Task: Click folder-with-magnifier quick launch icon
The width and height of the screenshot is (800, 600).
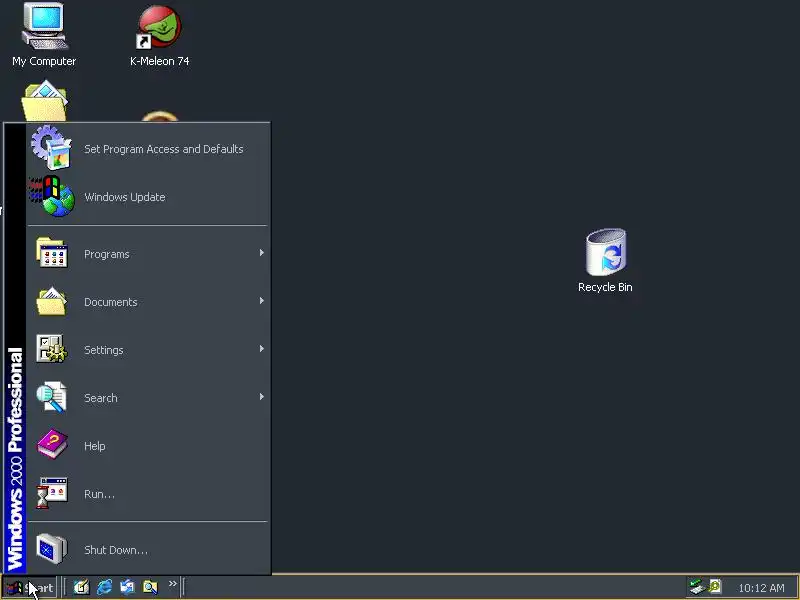Action: (x=150, y=587)
